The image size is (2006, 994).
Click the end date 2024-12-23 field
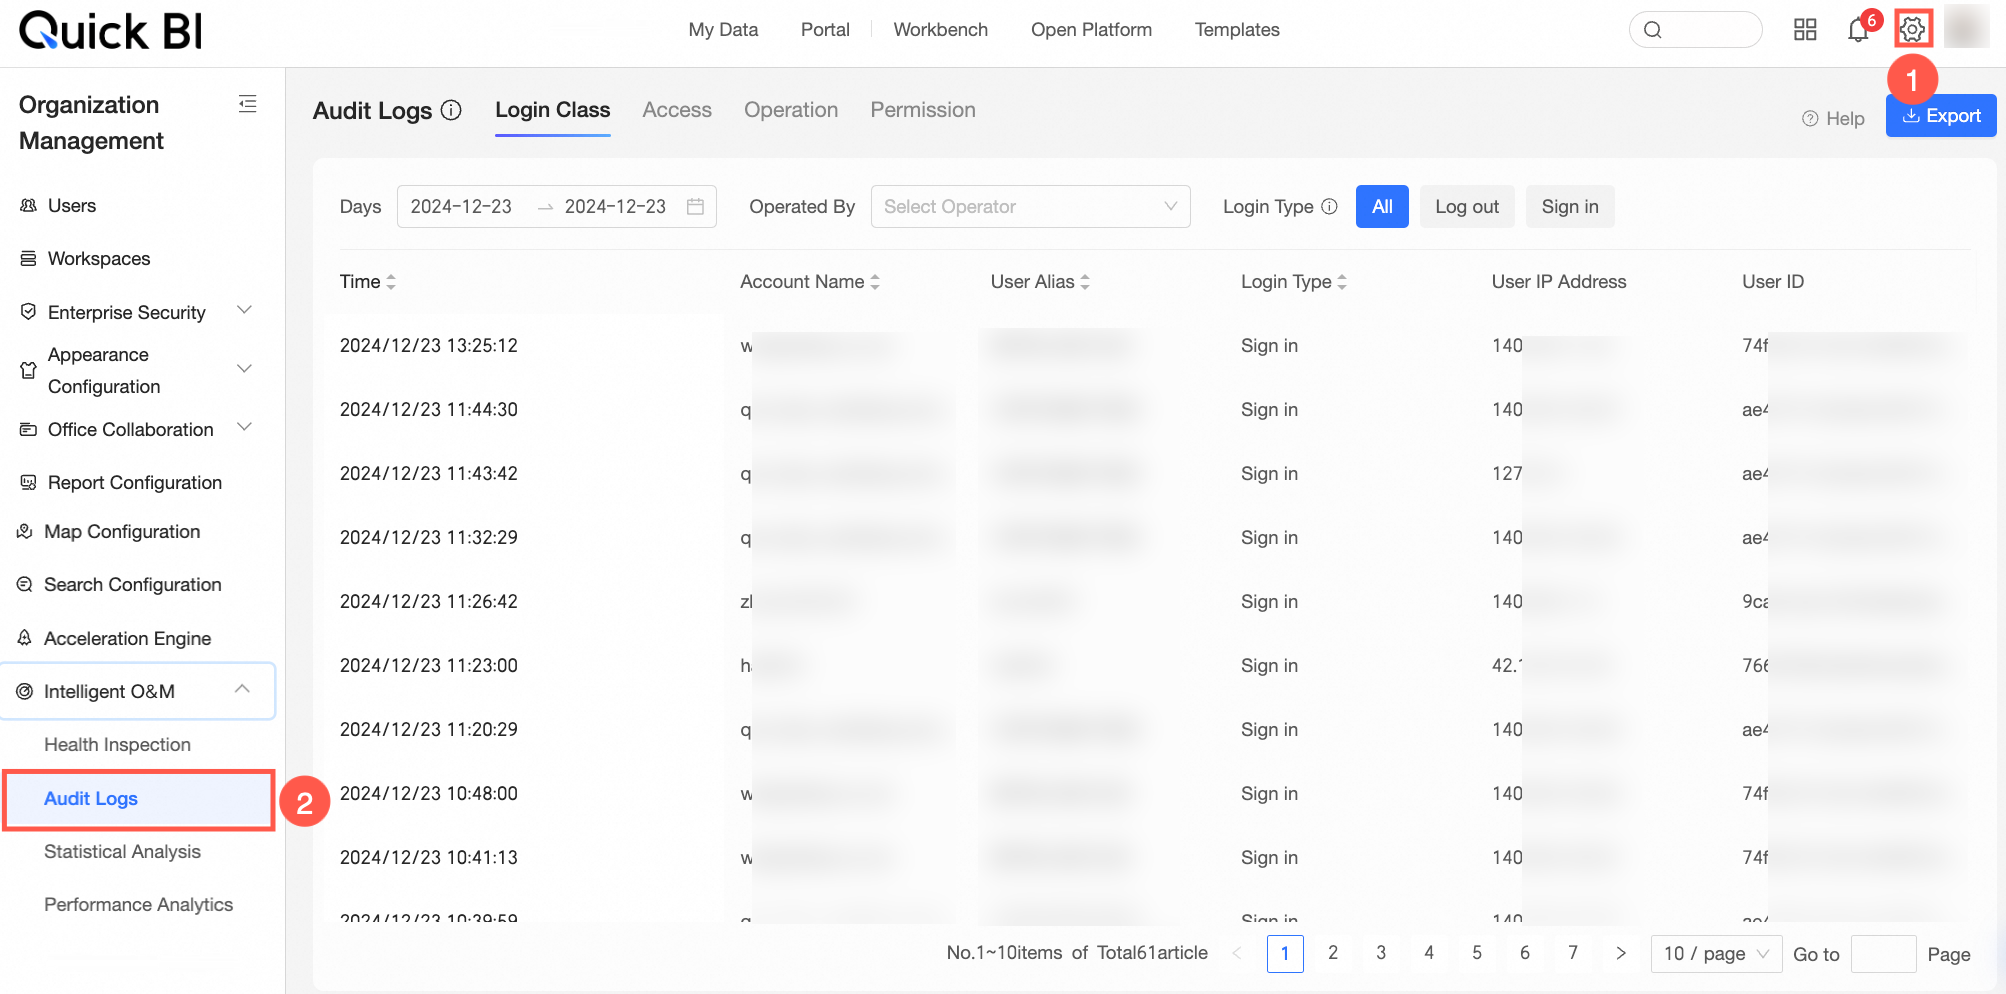click(x=615, y=206)
